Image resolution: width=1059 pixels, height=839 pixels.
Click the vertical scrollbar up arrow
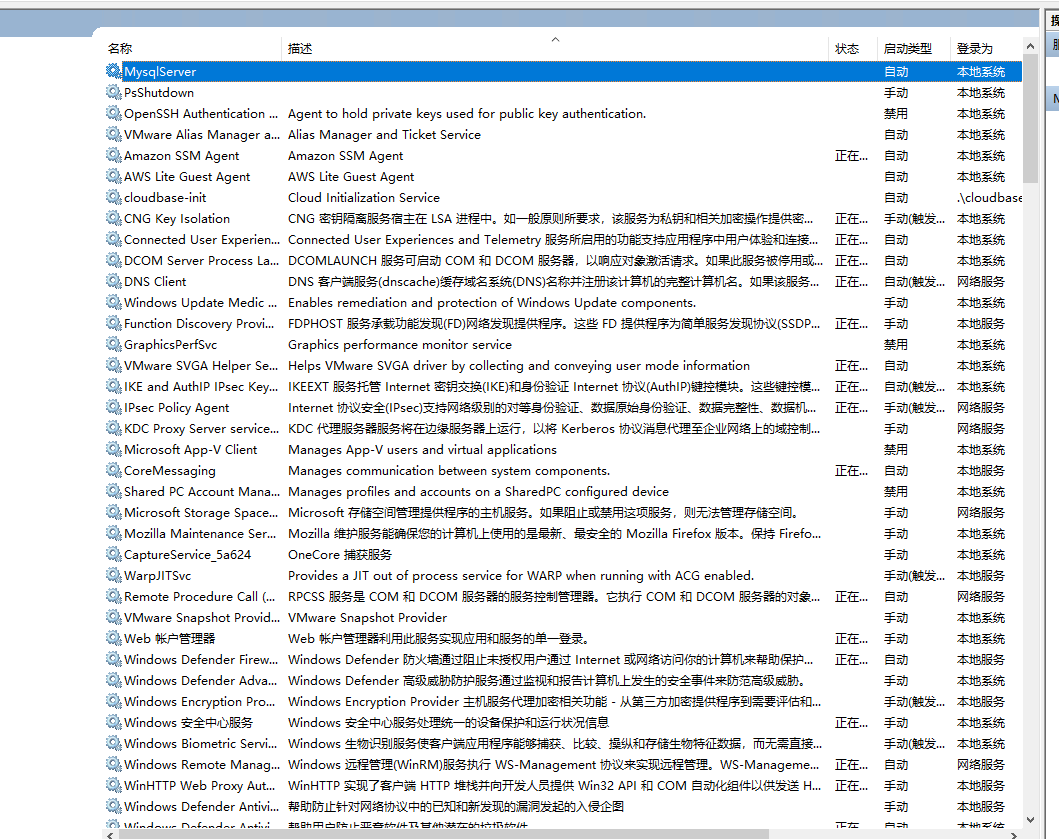tap(1030, 46)
